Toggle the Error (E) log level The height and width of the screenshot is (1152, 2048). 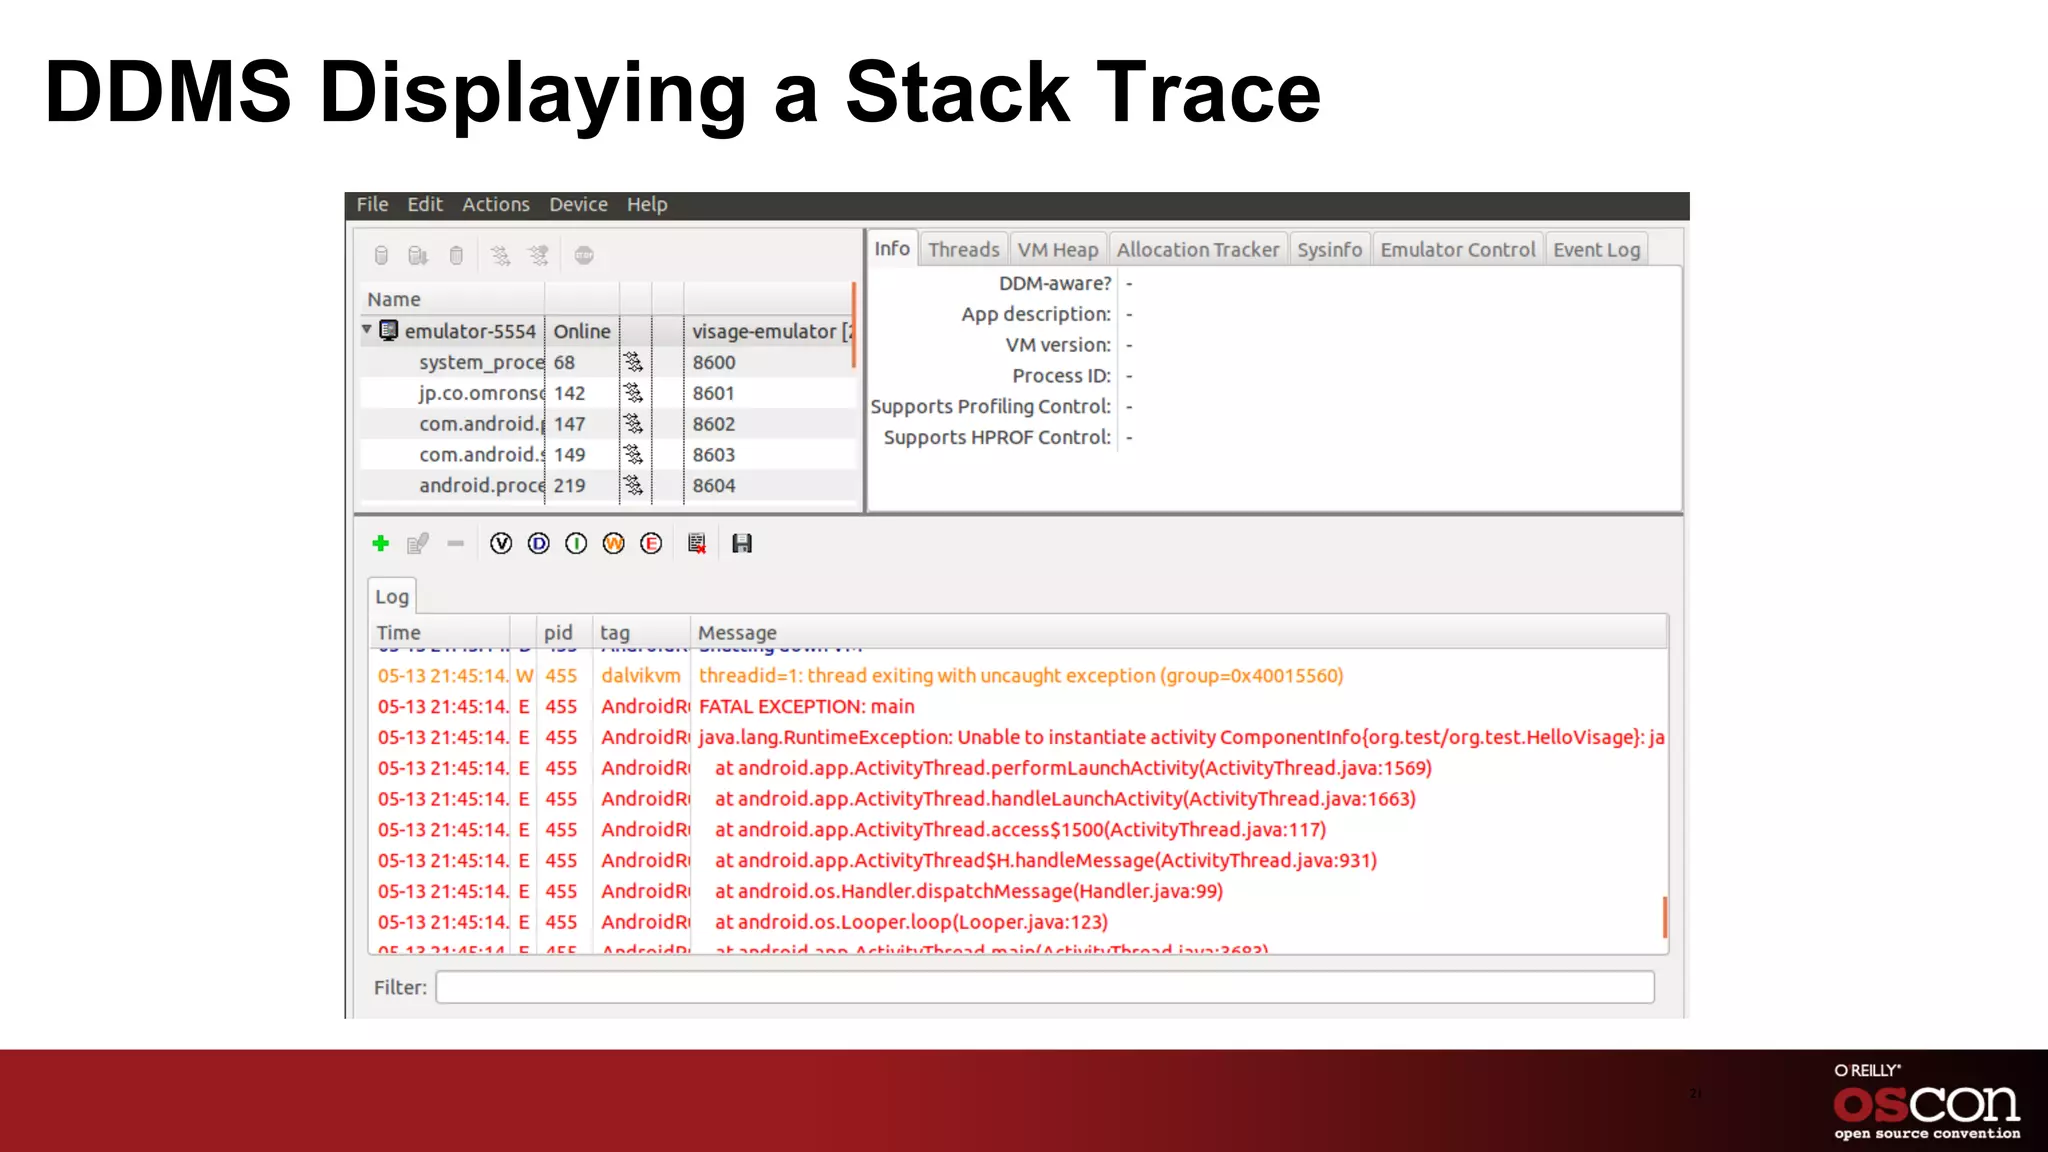point(651,543)
